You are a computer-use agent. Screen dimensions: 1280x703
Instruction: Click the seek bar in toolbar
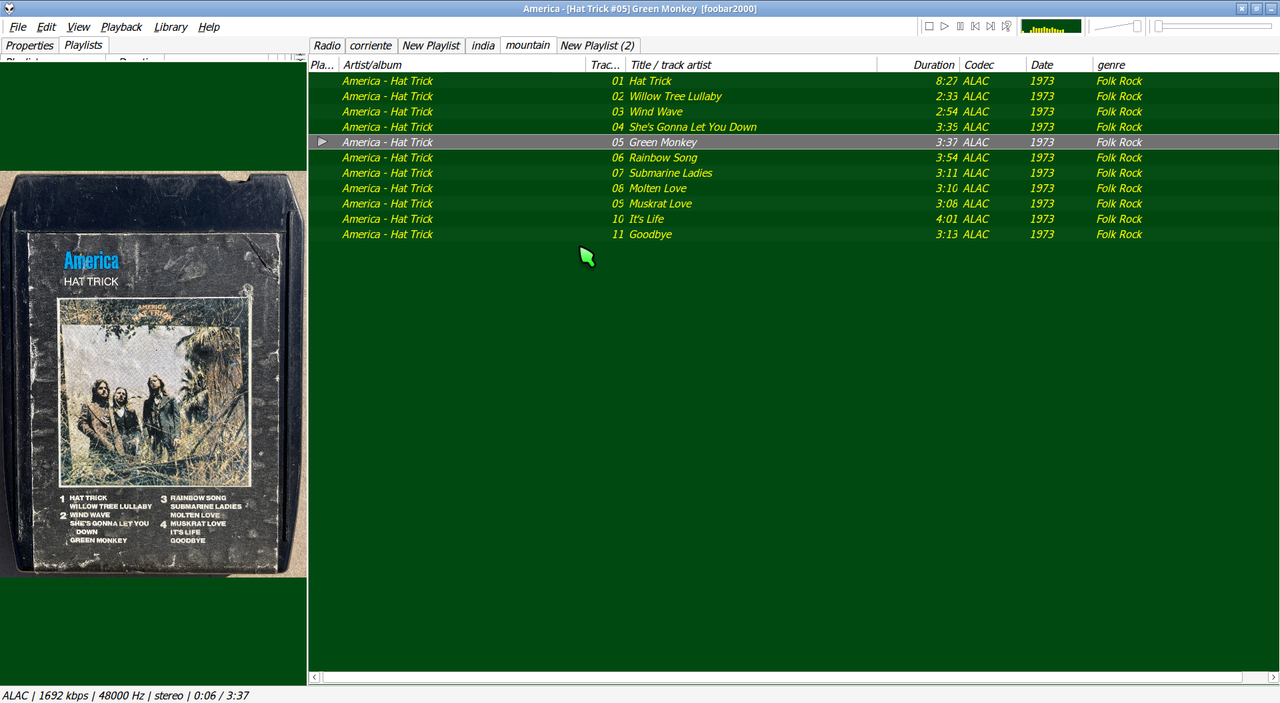pyautogui.click(x=1214, y=26)
